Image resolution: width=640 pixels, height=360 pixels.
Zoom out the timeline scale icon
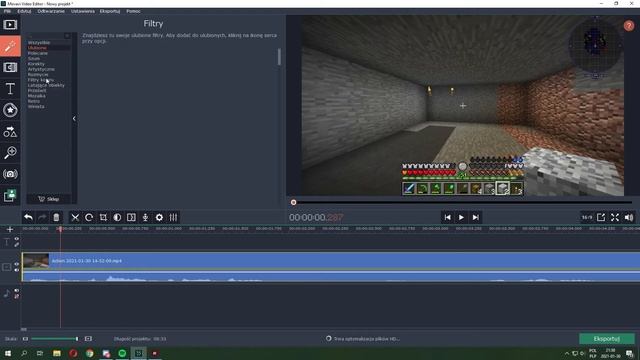coord(25,339)
